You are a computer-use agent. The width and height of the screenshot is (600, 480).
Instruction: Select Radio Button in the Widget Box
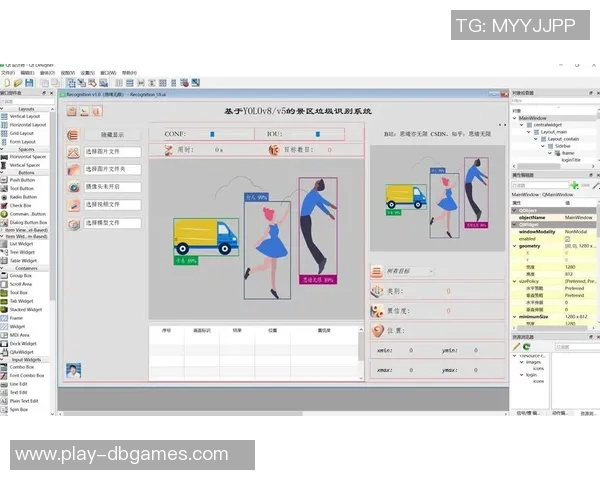(23, 197)
